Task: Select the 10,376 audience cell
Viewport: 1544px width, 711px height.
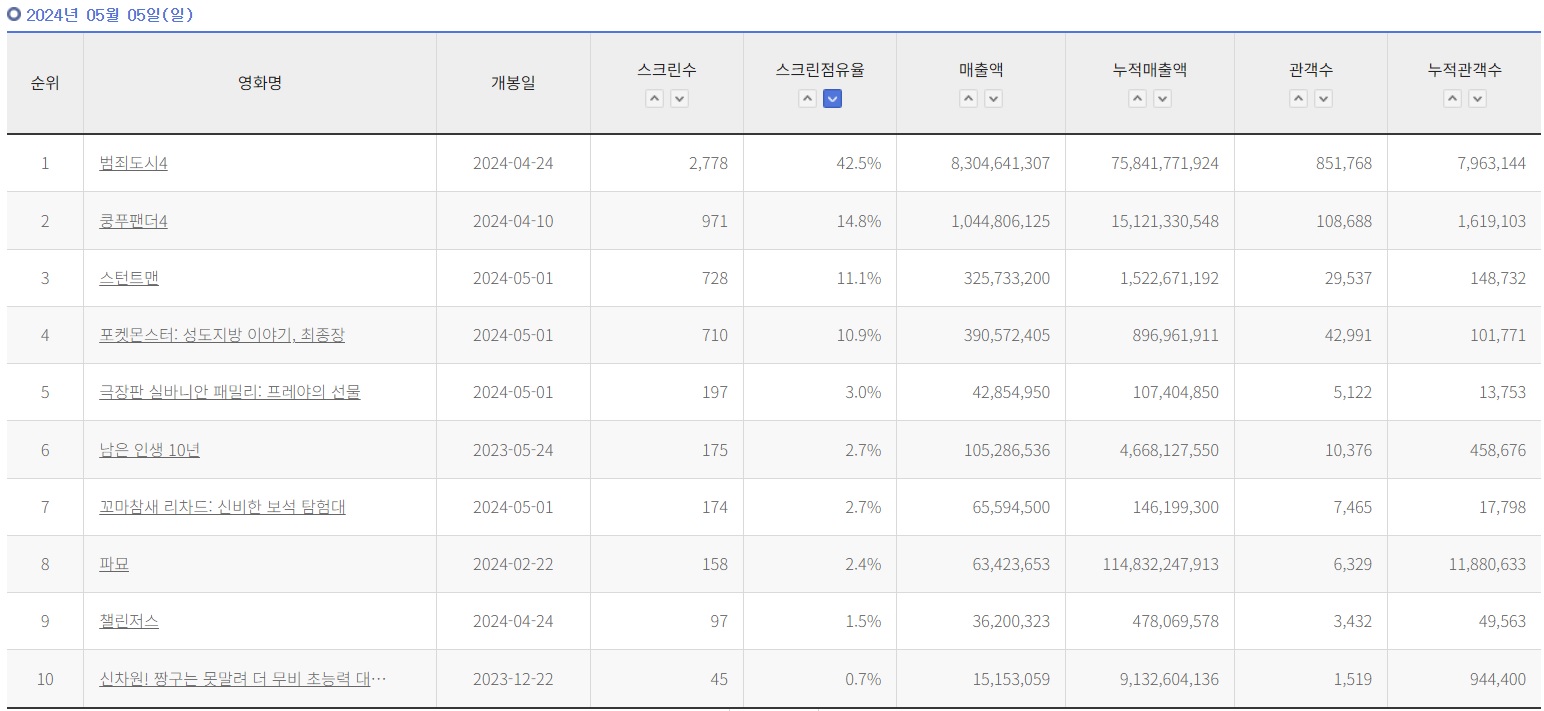Action: click(1311, 450)
